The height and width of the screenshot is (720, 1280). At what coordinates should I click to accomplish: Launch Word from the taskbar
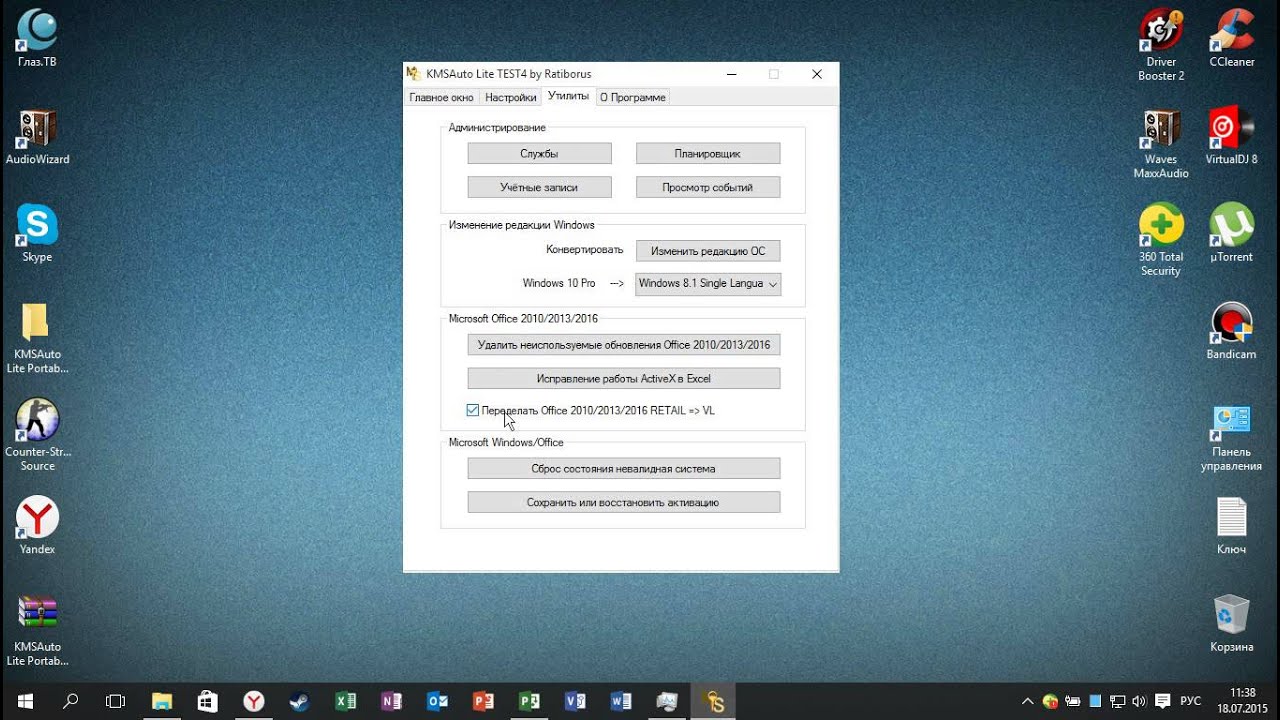(x=622, y=701)
